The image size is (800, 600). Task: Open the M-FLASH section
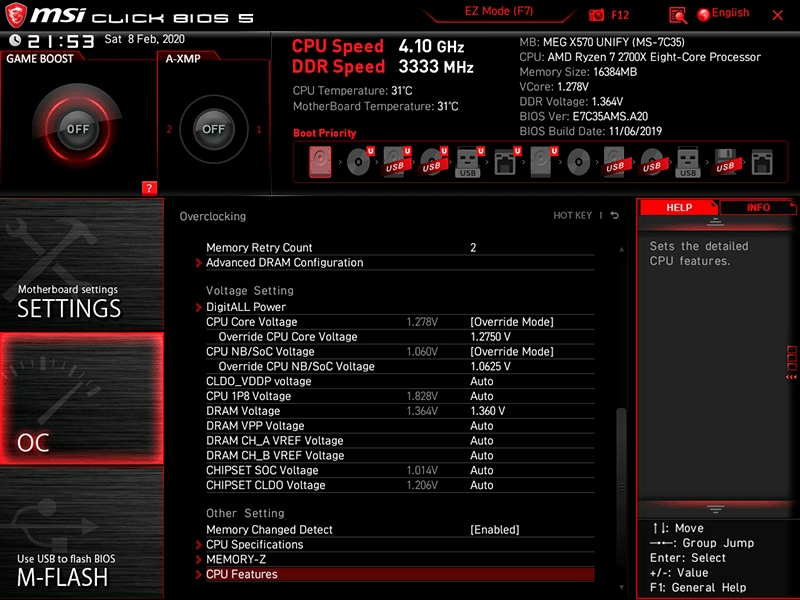pyautogui.click(x=82, y=533)
